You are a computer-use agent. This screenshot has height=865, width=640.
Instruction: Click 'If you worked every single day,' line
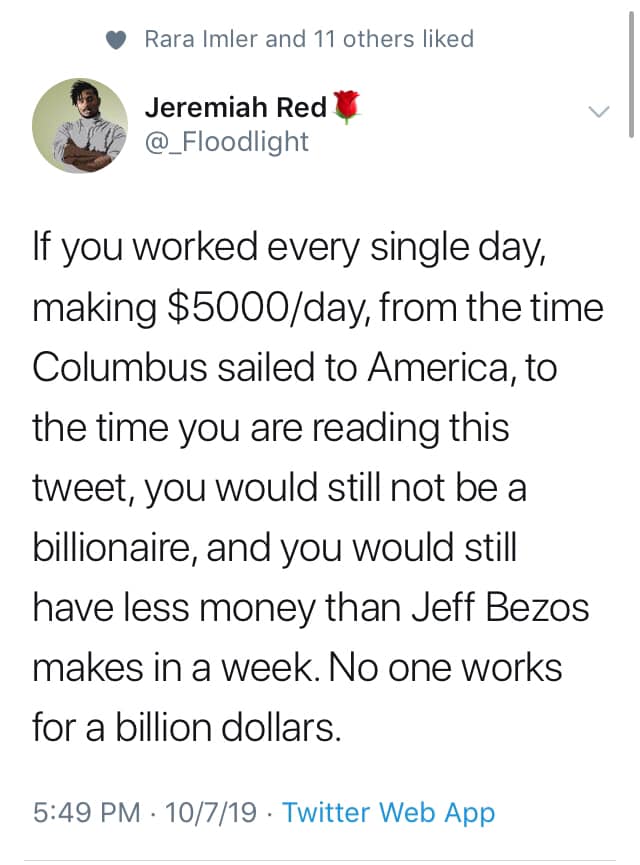[290, 249]
